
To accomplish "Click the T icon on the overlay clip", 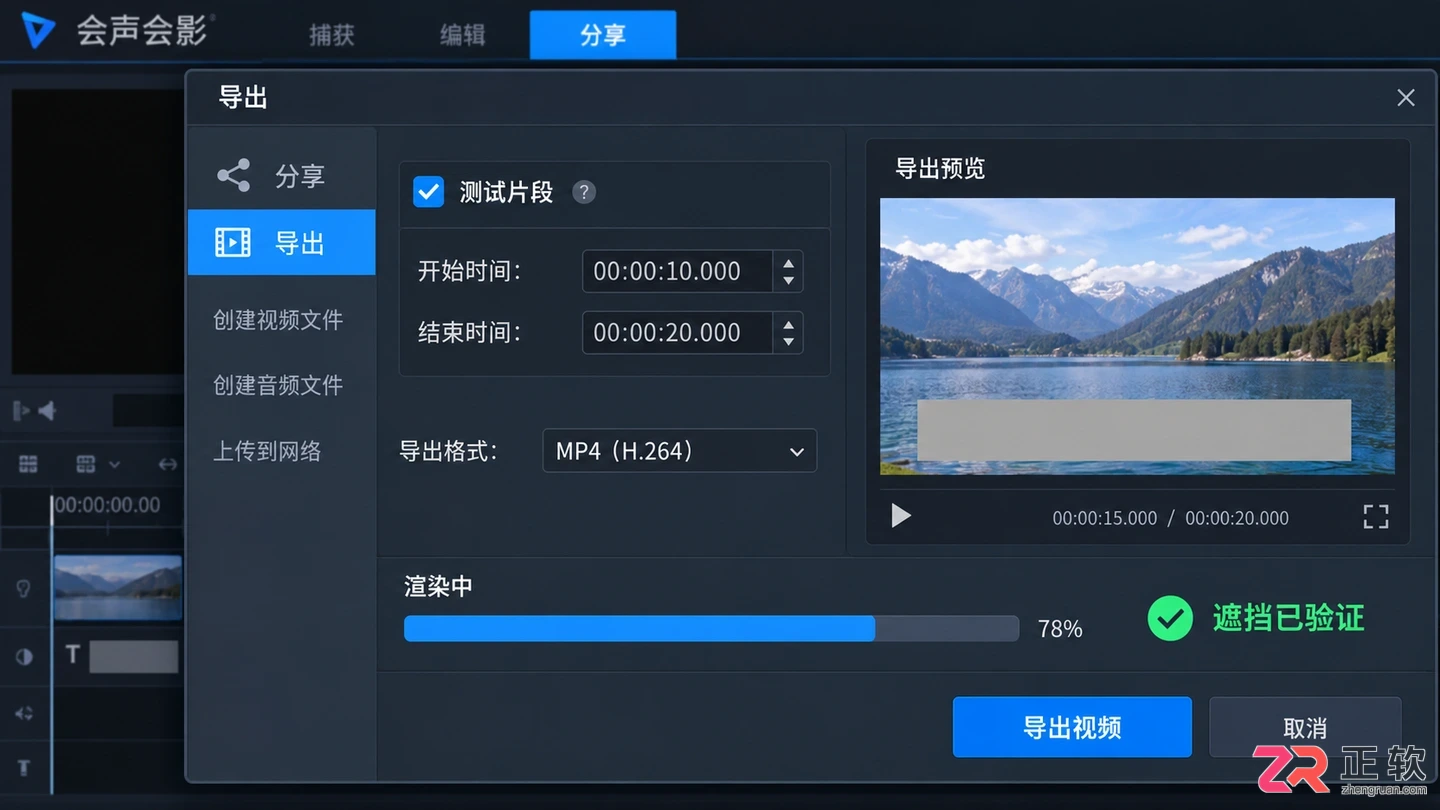I will (x=72, y=655).
